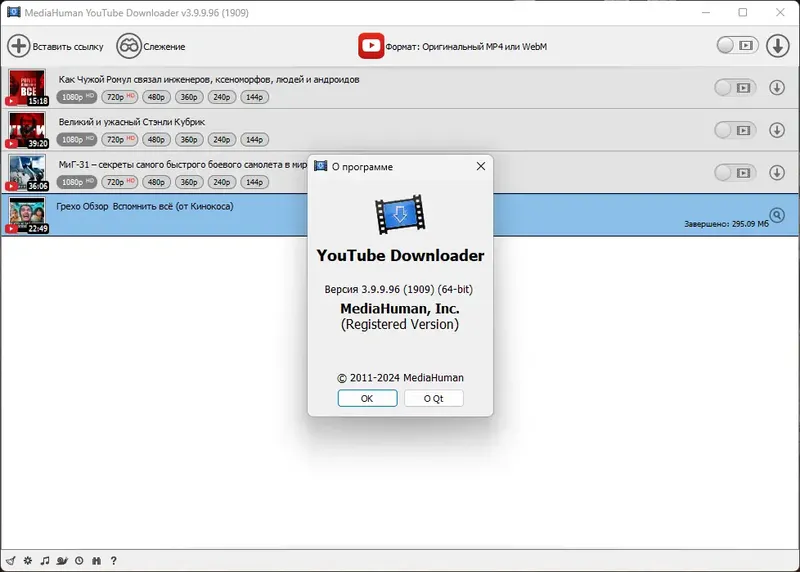Select 144p for Чужой Ромул video
This screenshot has width=800, height=572.
tap(254, 97)
